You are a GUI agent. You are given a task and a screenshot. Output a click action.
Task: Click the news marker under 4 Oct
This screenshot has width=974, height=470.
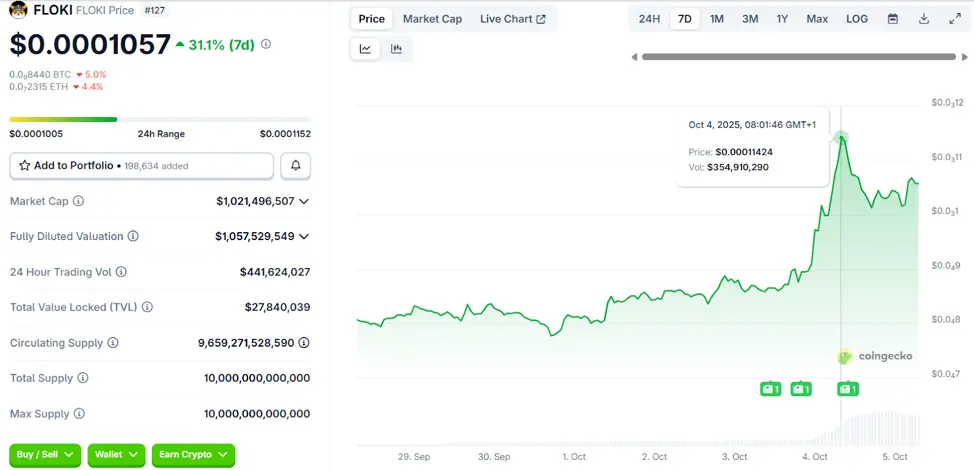coord(847,389)
